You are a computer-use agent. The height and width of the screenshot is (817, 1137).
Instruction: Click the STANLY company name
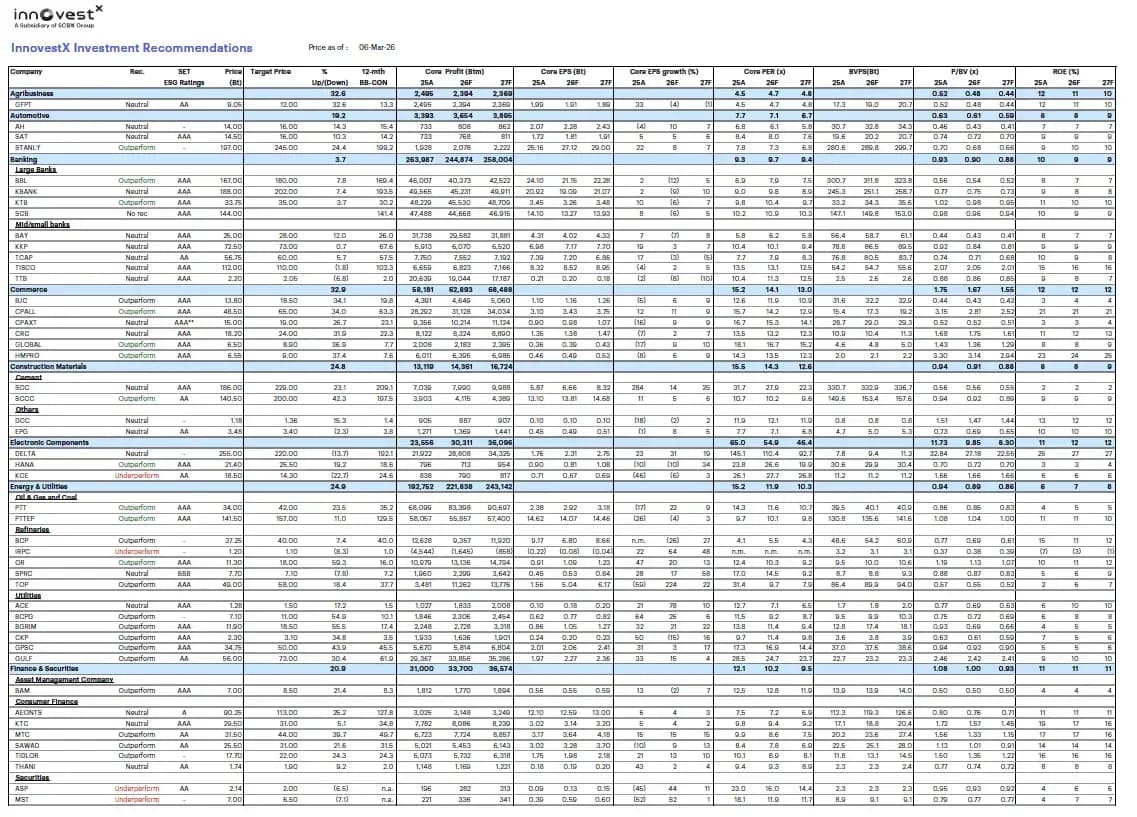28,147
